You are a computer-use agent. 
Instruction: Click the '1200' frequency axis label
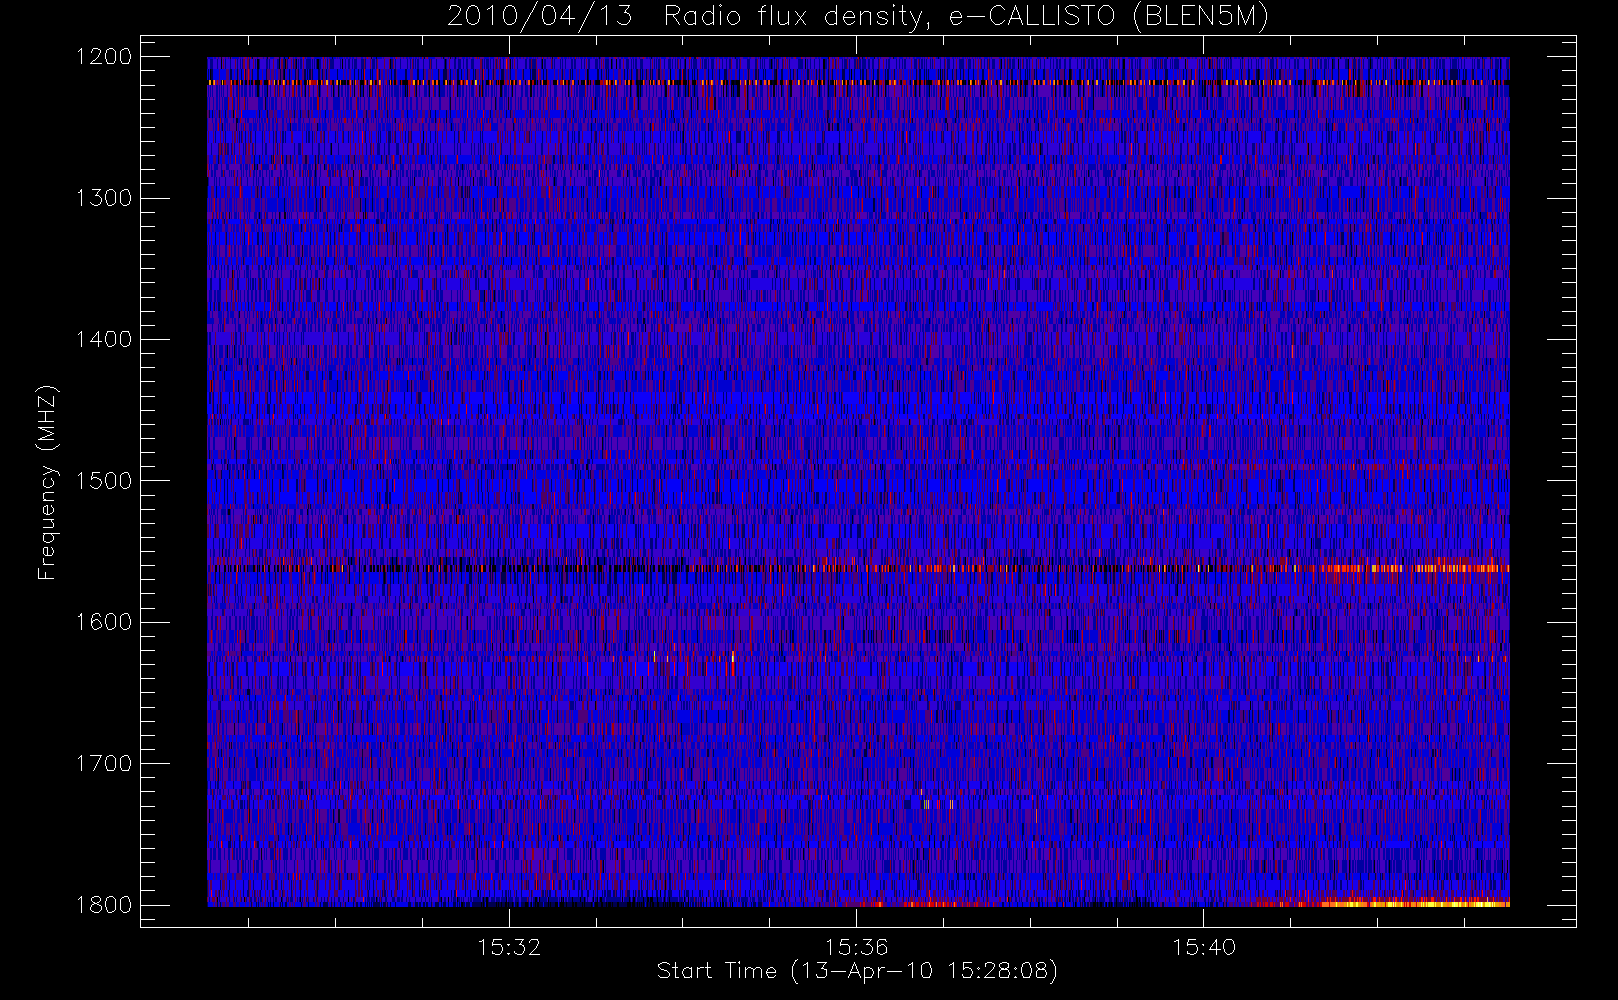(104, 57)
